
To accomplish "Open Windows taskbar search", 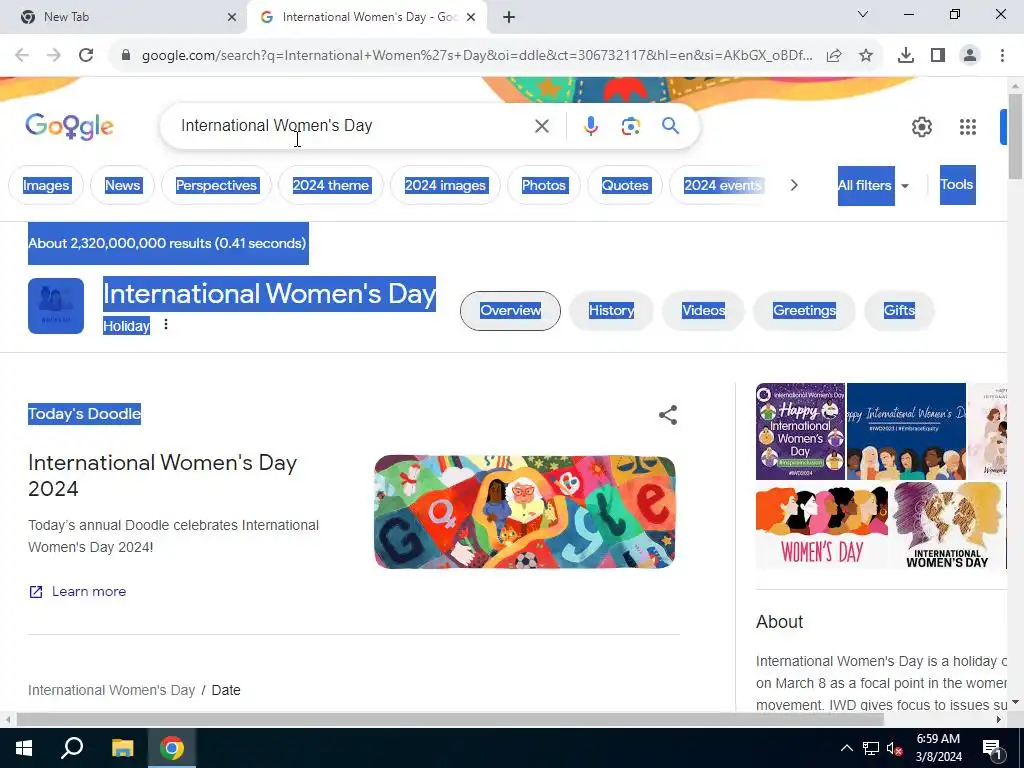I will click(72, 748).
